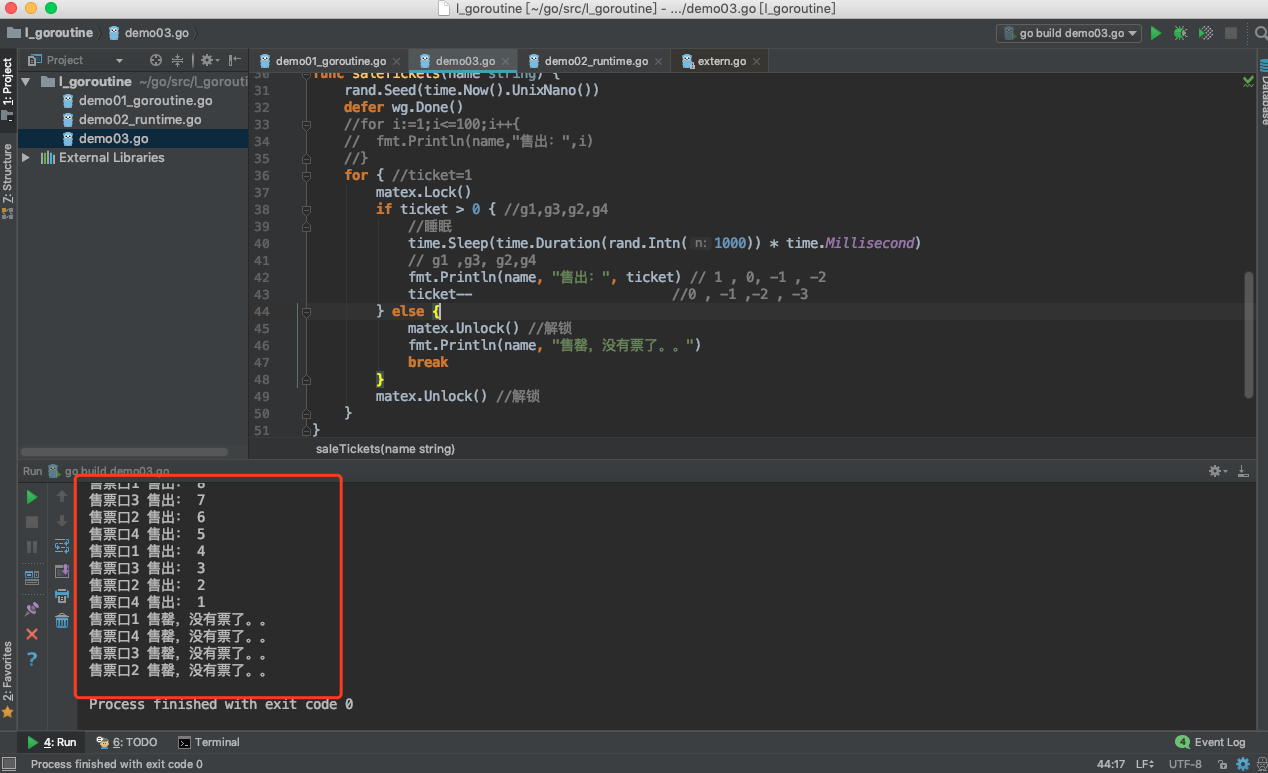Screen dimensions: 1268x773
Task: Click the print icon in Run panel
Action: click(62, 596)
